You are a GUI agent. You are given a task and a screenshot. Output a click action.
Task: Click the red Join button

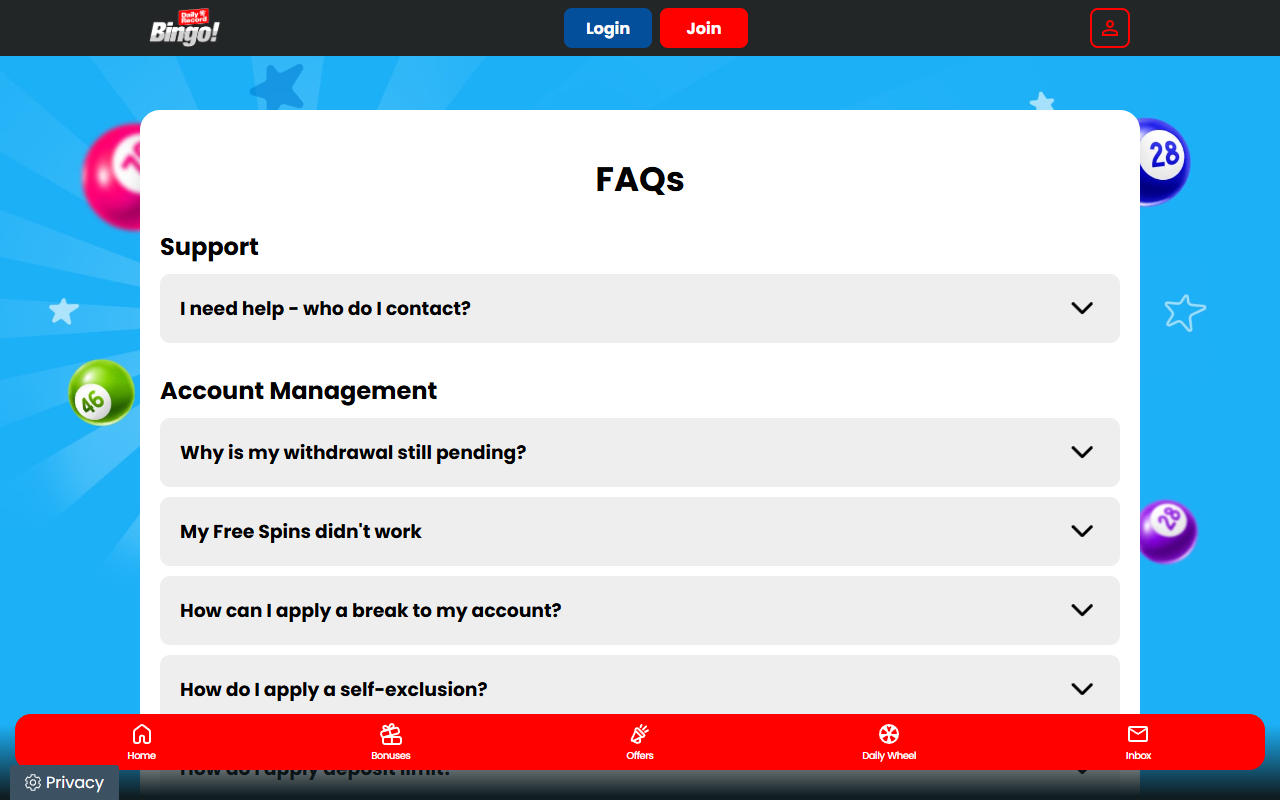pyautogui.click(x=704, y=28)
